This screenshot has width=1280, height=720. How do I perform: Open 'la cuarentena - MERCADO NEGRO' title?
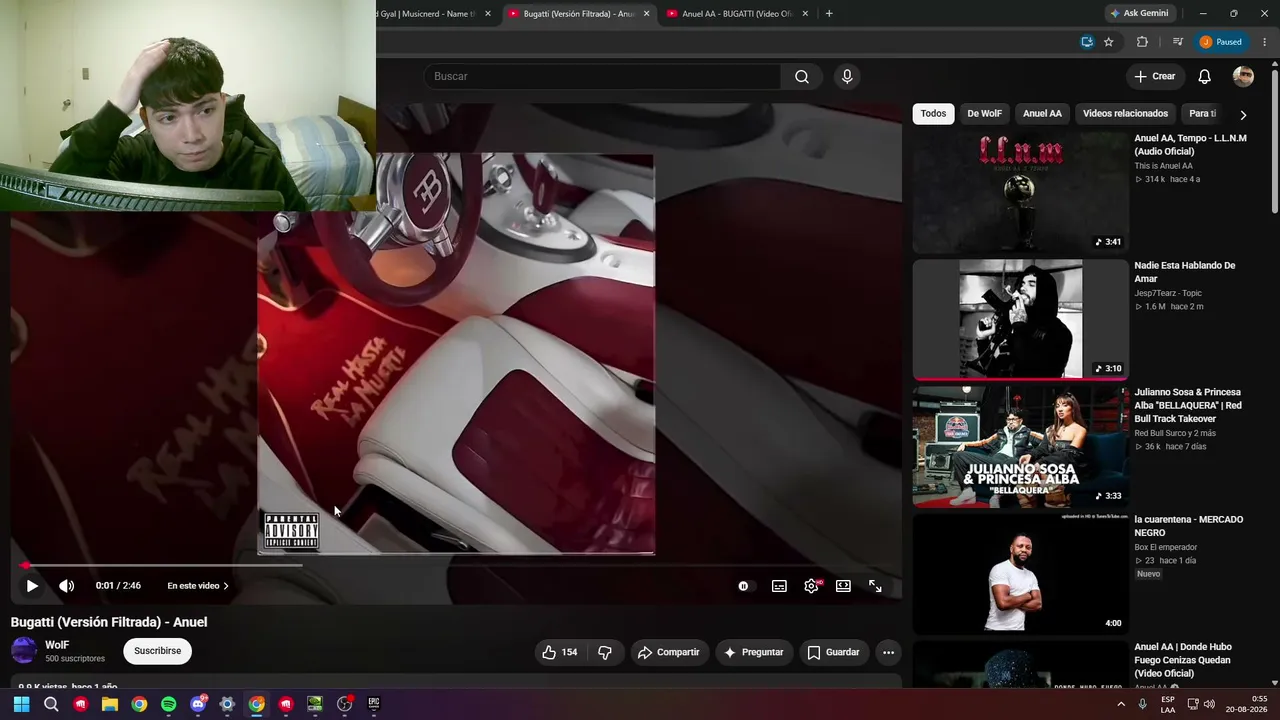(1189, 526)
